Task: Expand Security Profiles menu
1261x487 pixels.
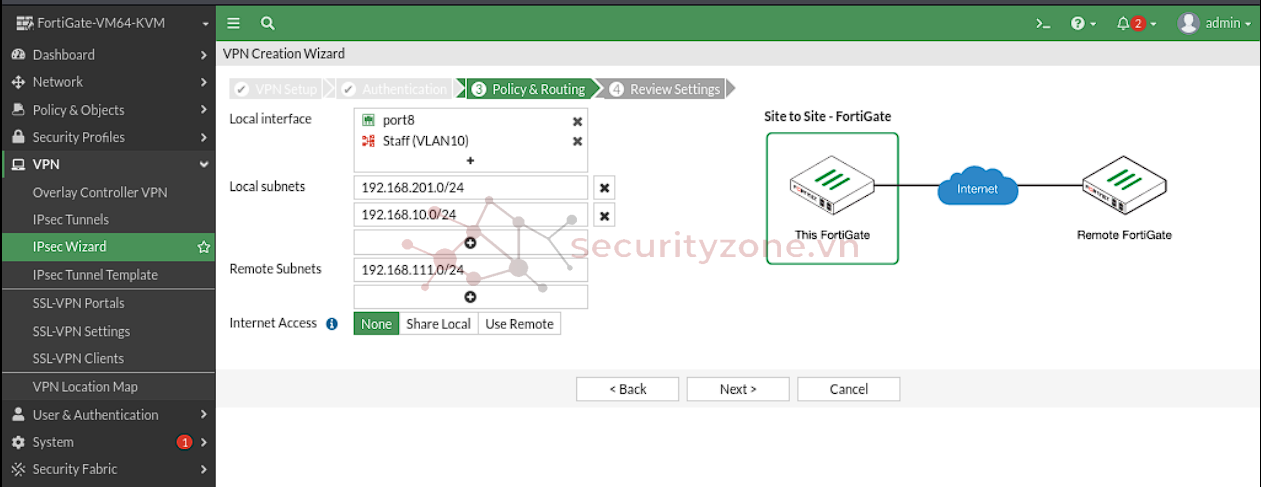Action: click(x=107, y=137)
